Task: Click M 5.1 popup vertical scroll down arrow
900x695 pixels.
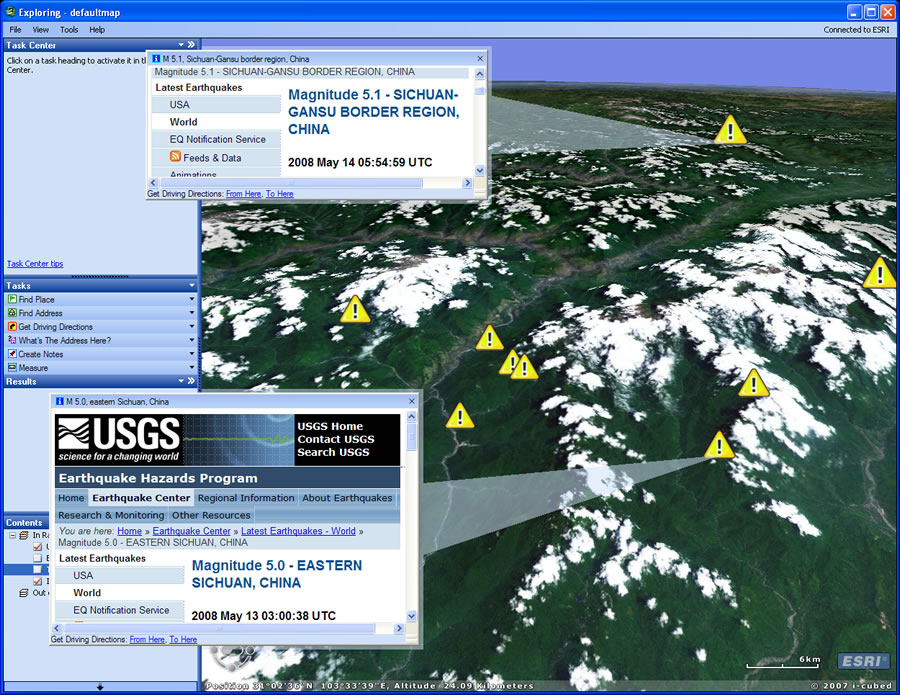Action: [x=480, y=170]
